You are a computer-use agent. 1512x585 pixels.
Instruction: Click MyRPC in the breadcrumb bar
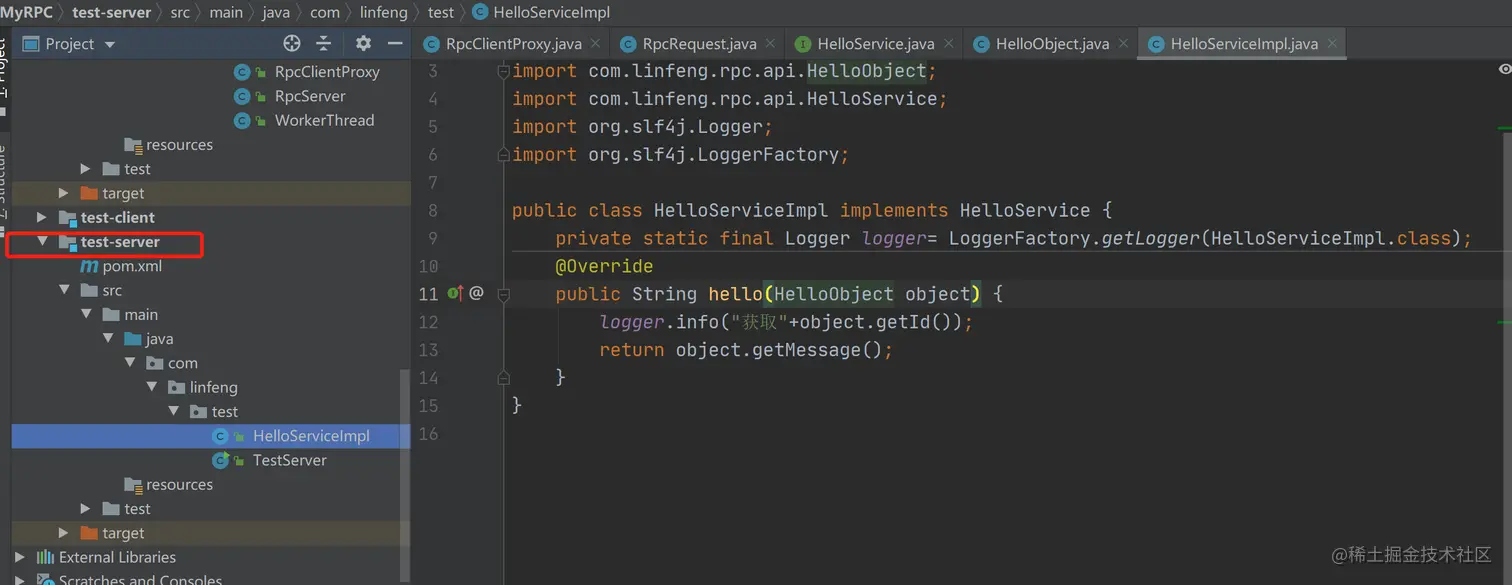coord(27,12)
